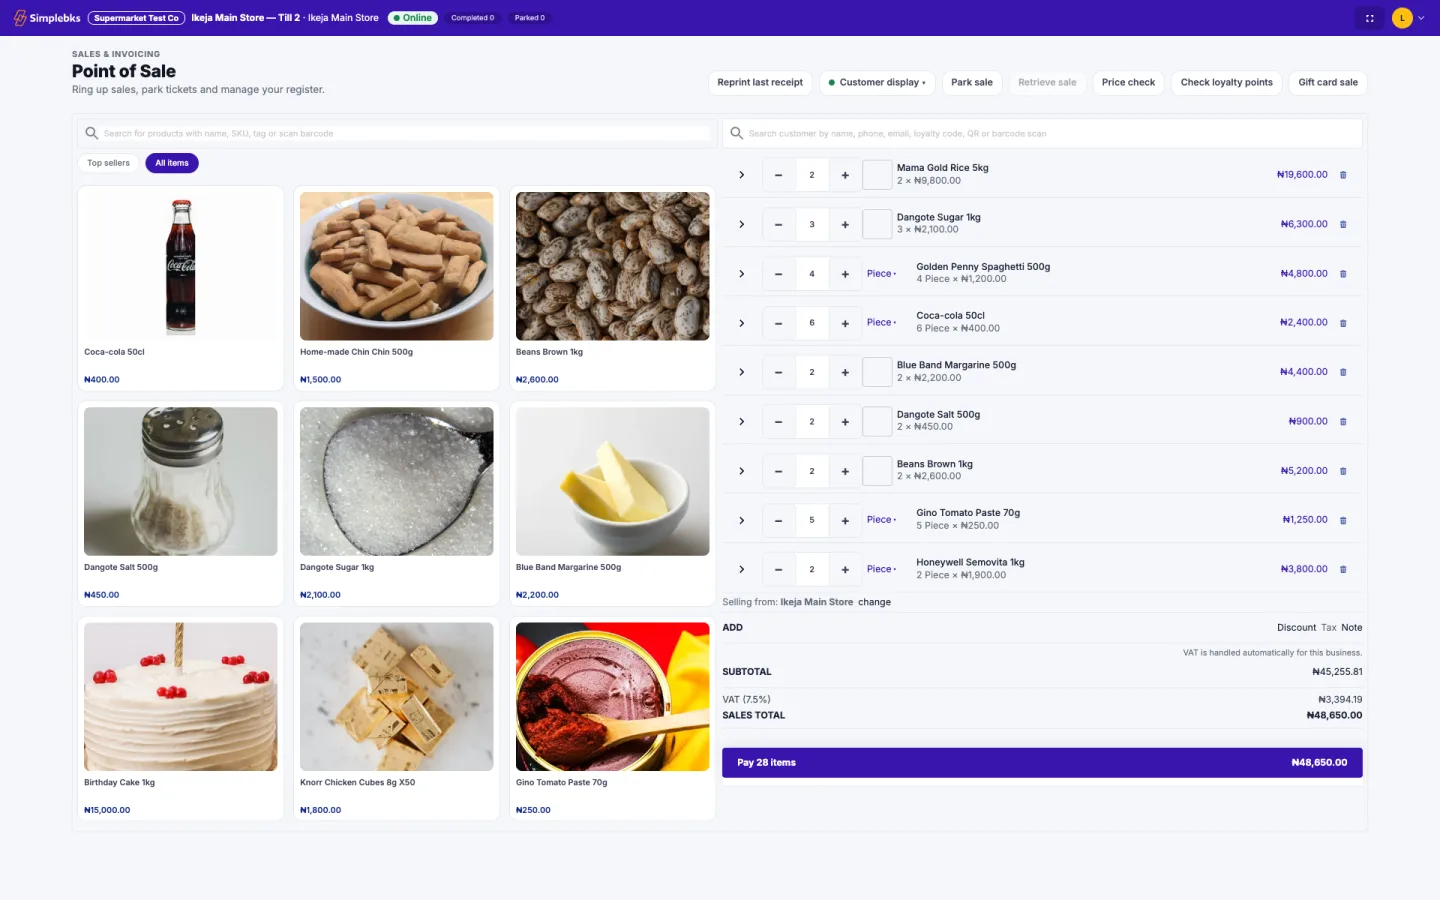This screenshot has width=1440, height=900.
Task: Increase Dangote Salt 500g quantity with plus
Action: pyautogui.click(x=845, y=422)
